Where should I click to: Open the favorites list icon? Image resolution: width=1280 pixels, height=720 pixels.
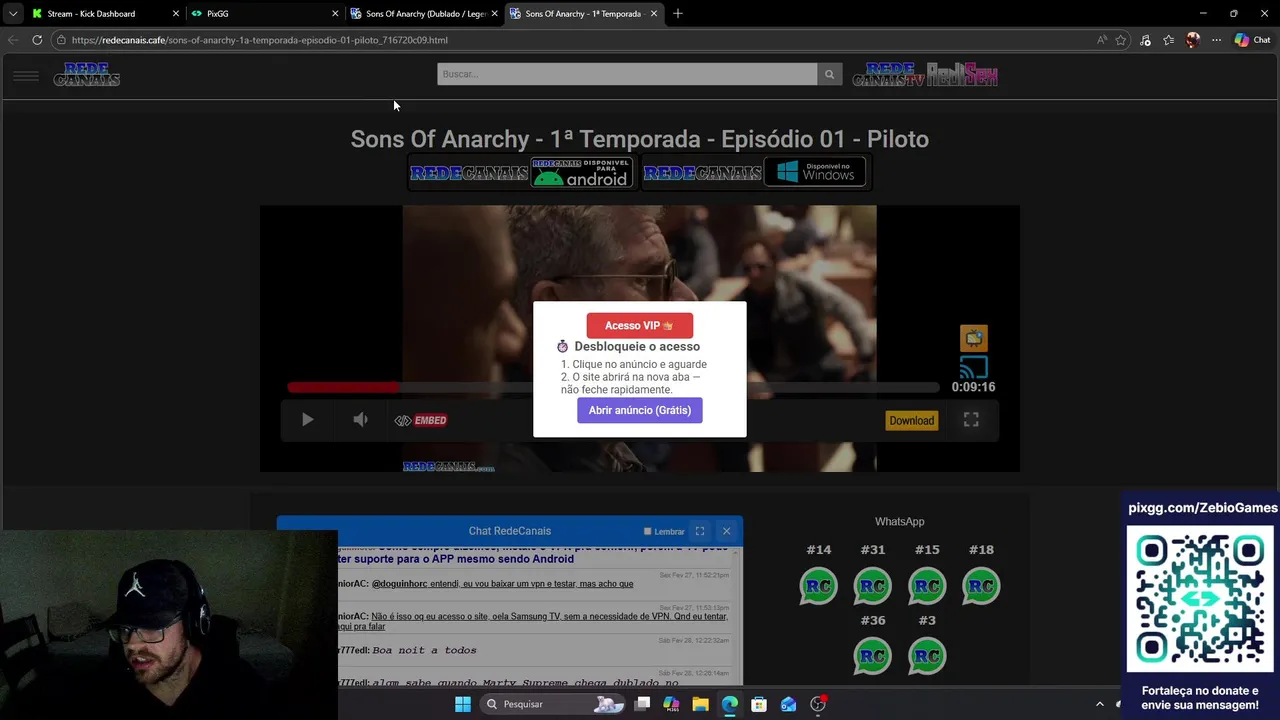coord(1168,40)
